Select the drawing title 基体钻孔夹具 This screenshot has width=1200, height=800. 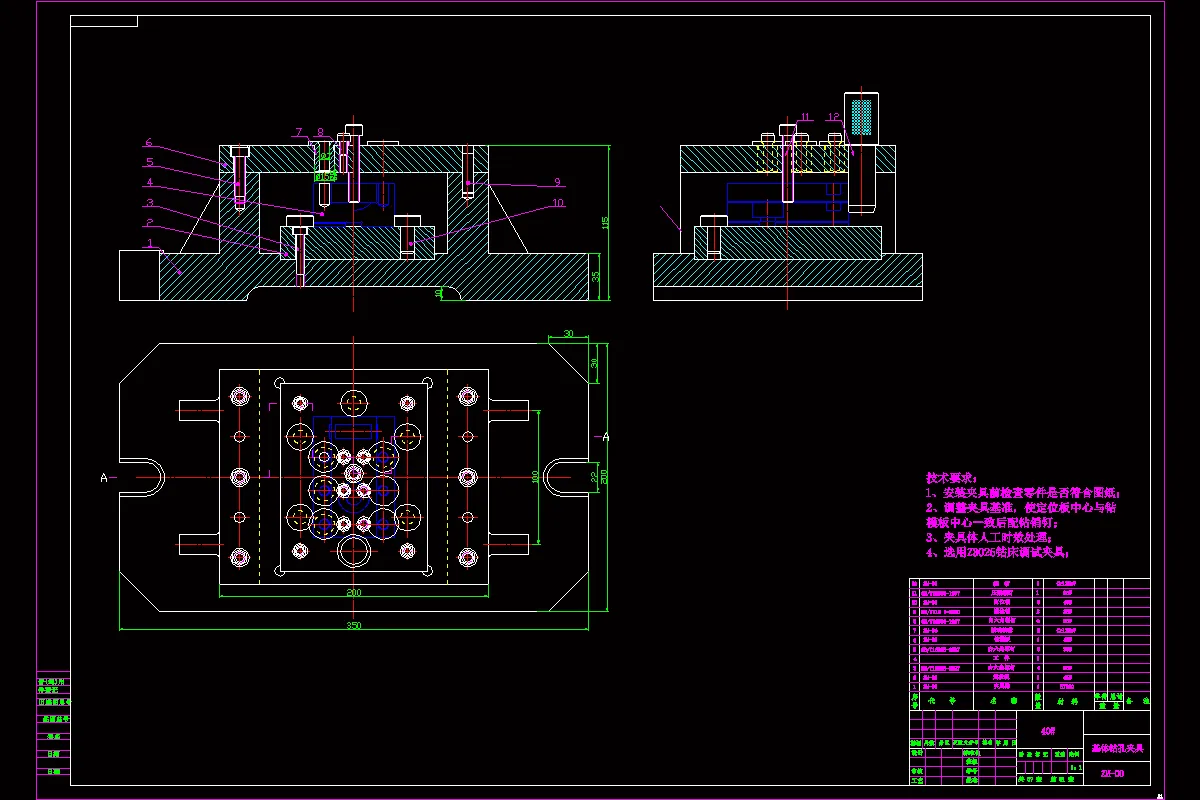[1117, 748]
